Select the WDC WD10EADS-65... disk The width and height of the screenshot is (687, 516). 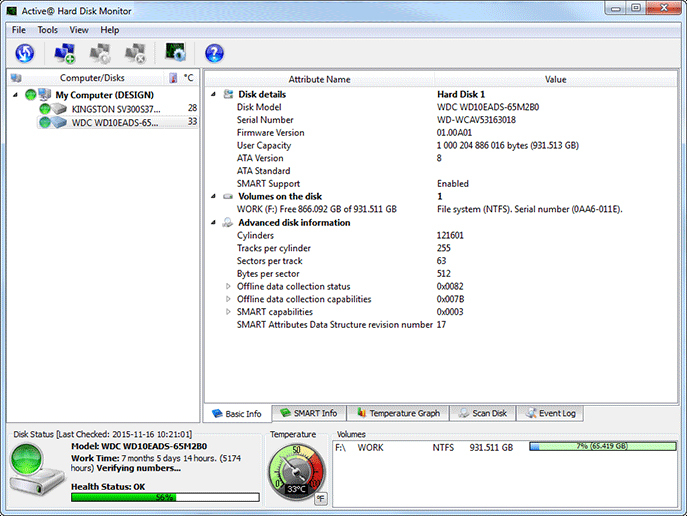coord(115,123)
